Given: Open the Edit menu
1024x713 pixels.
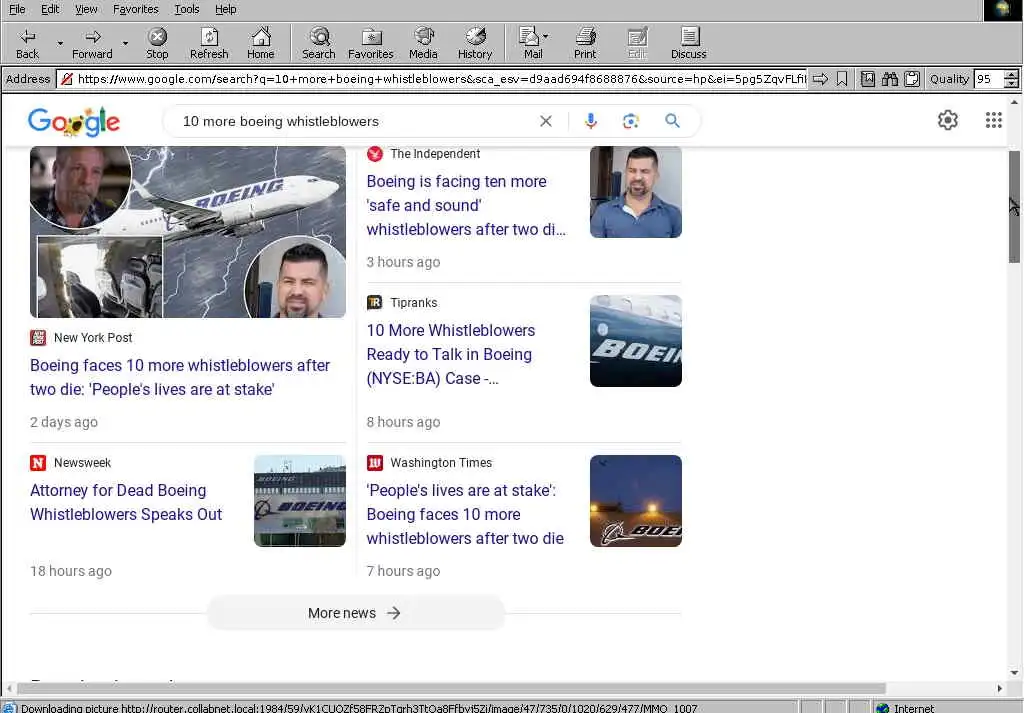Looking at the screenshot, I should pyautogui.click(x=50, y=9).
